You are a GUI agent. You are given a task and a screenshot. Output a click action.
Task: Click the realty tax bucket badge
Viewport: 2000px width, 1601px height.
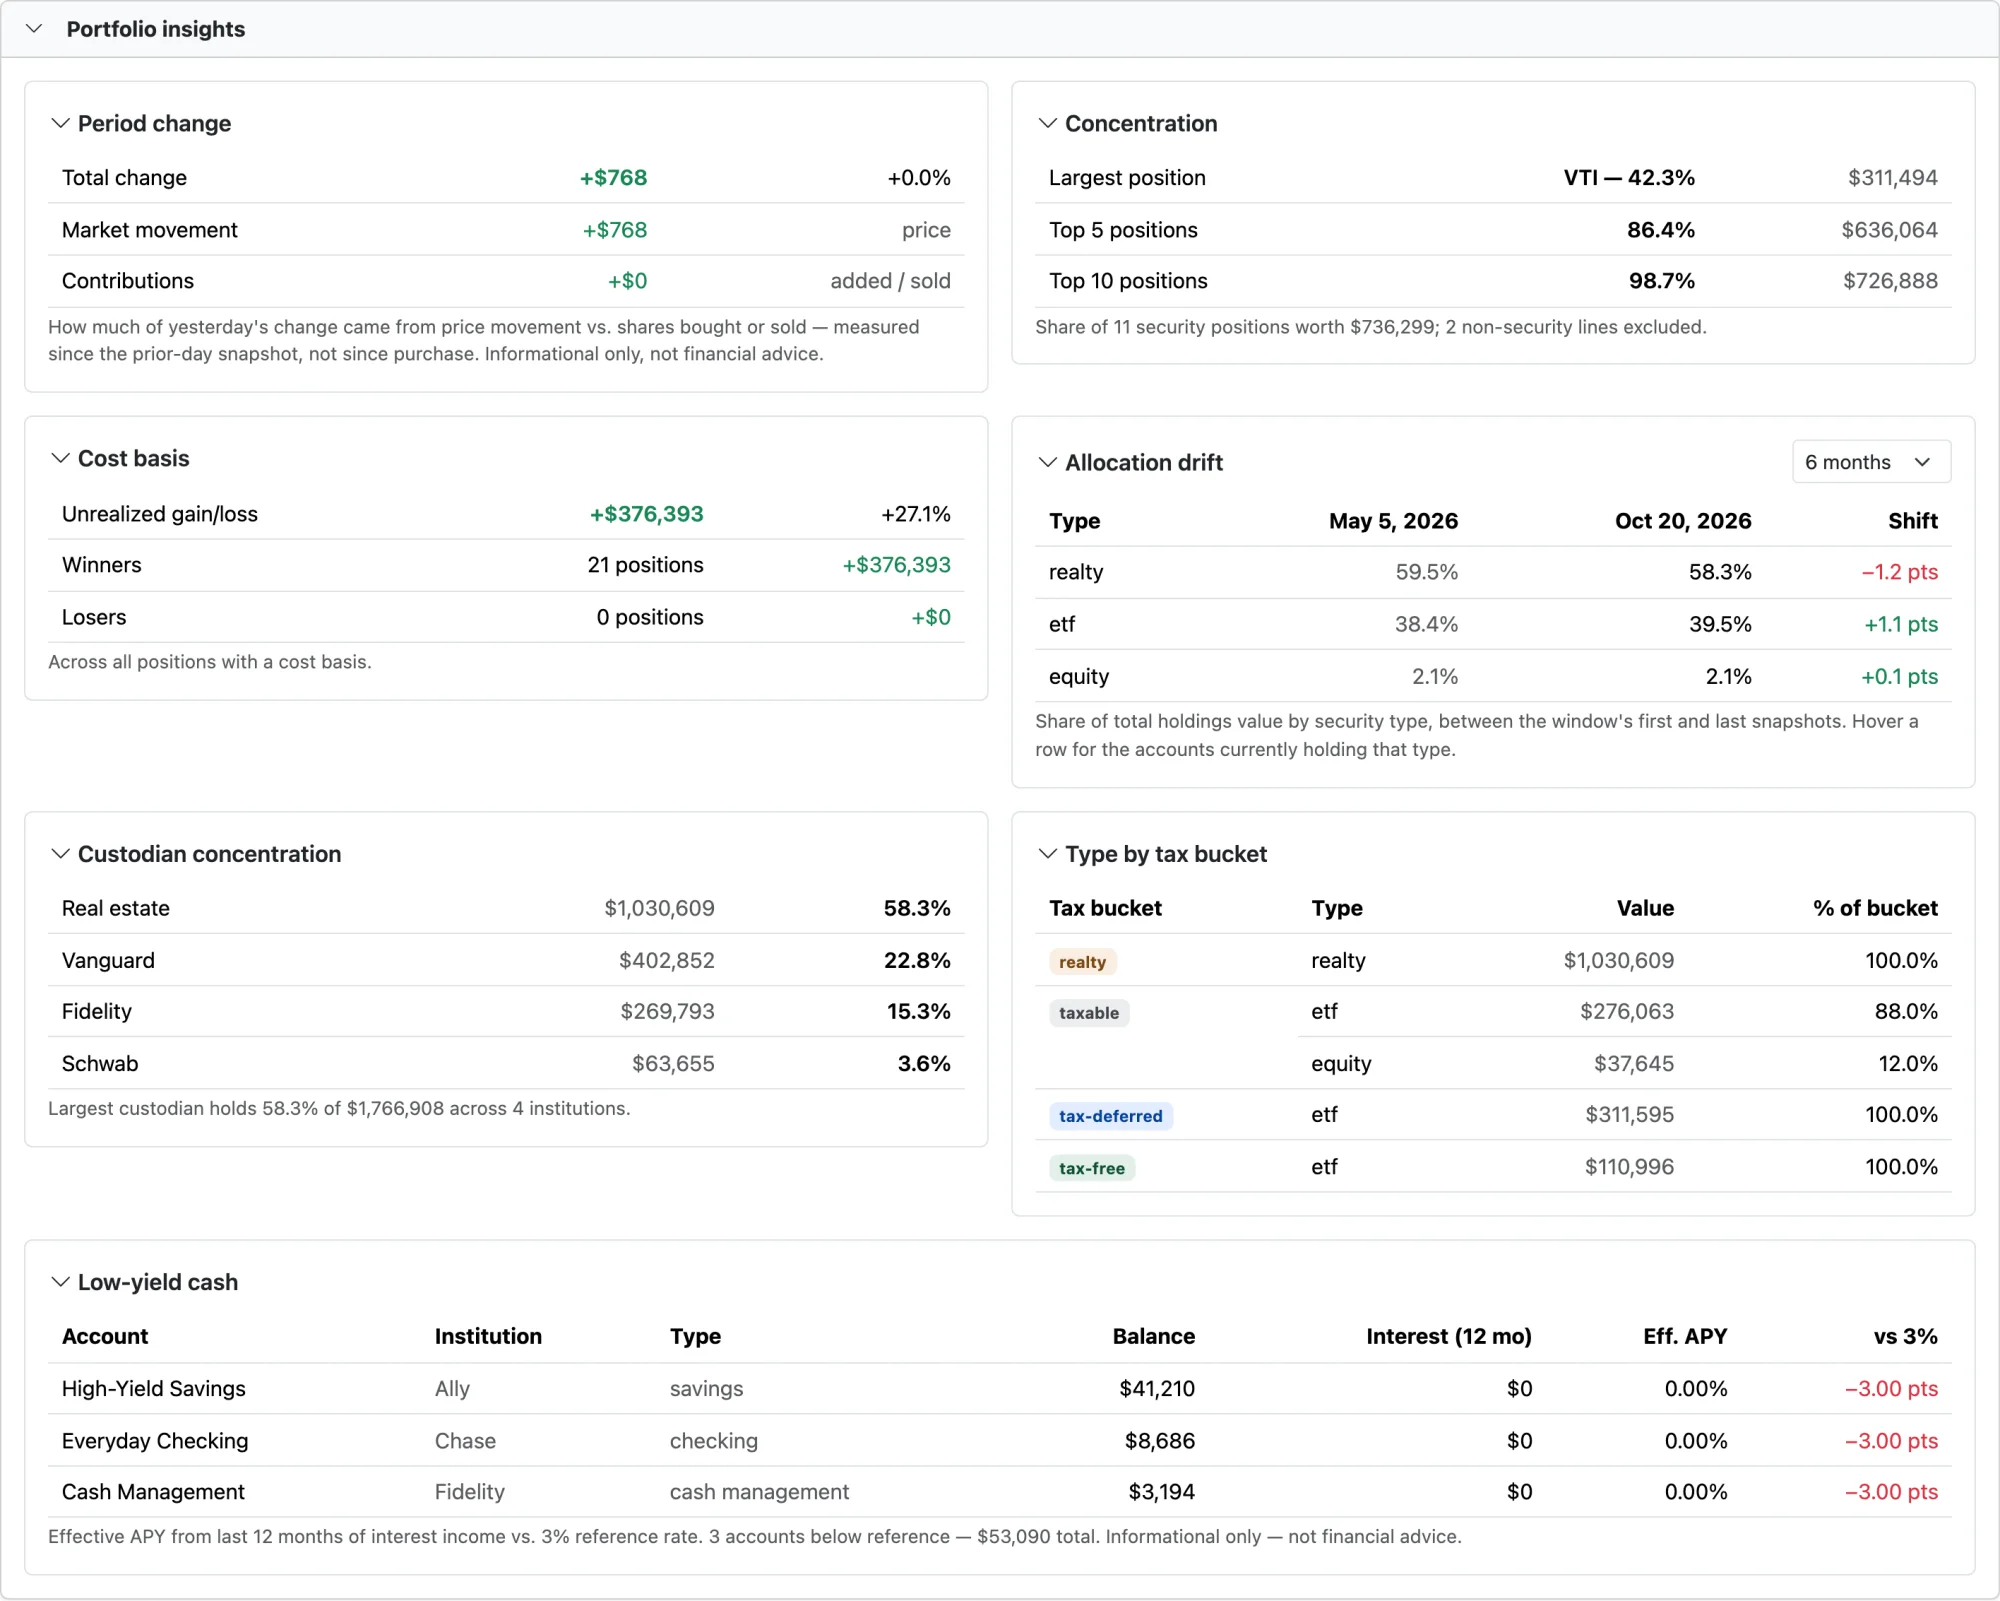coord(1082,962)
